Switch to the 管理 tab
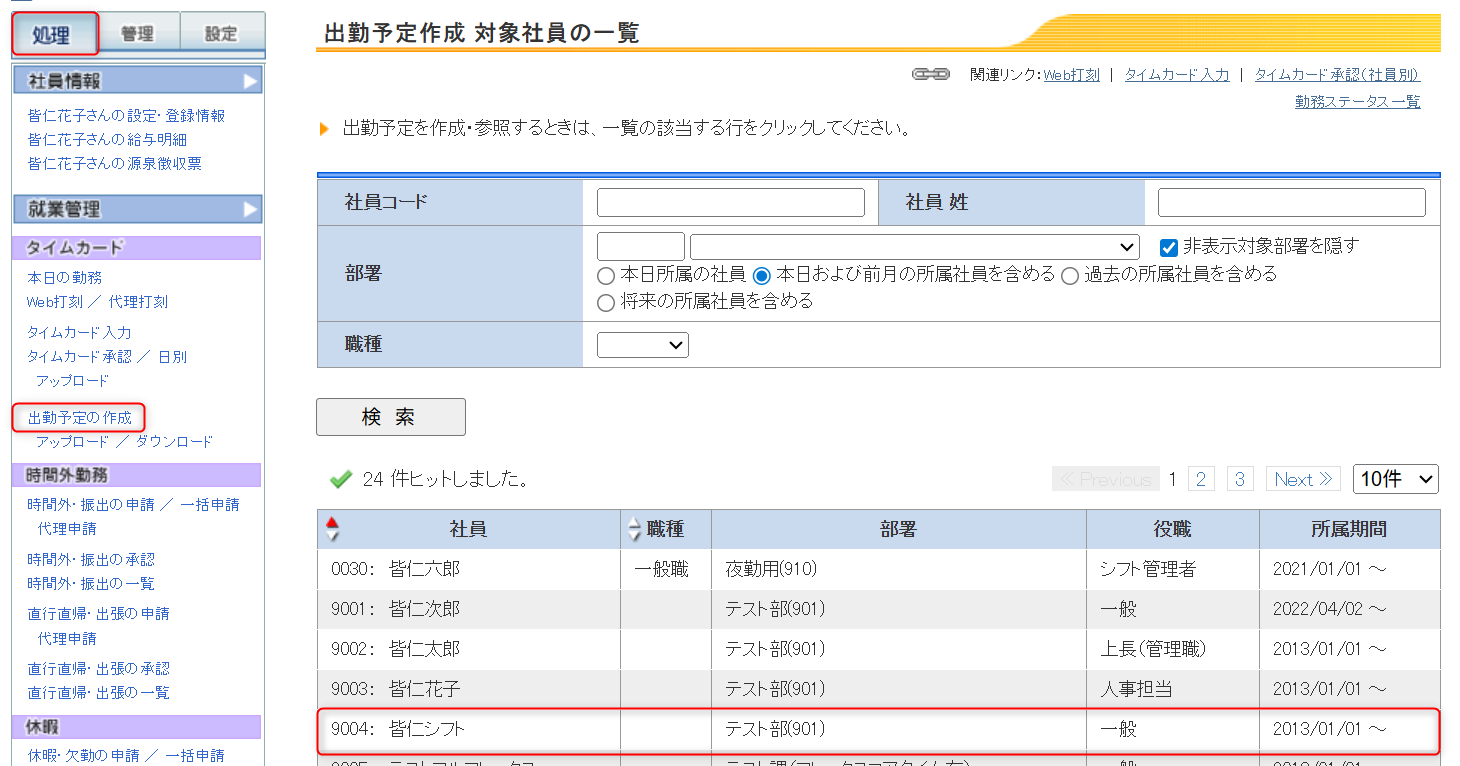This screenshot has width=1460, height=766. [x=137, y=34]
